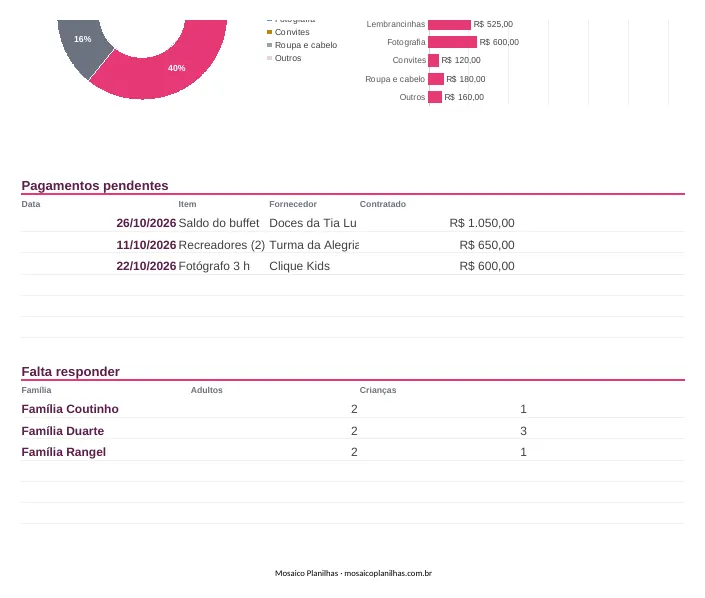
Task: Select the date 11/10/2026
Action: click(146, 245)
